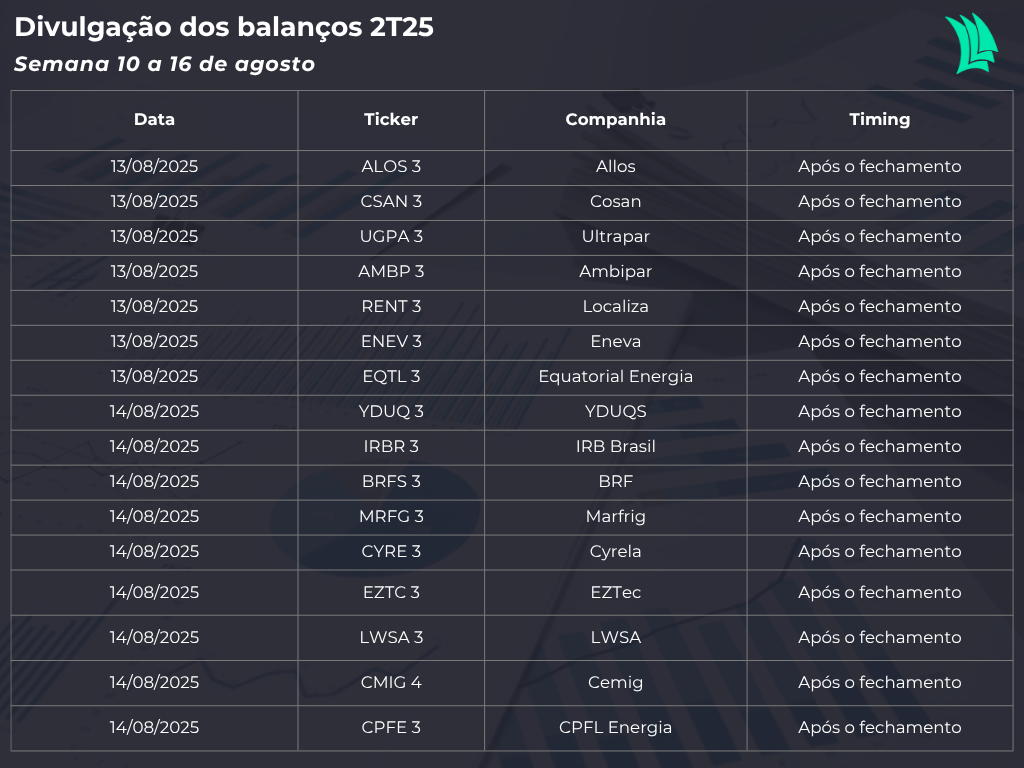The width and height of the screenshot is (1024, 768).
Task: Select the IRB Brasil company cell
Action: tap(615, 447)
